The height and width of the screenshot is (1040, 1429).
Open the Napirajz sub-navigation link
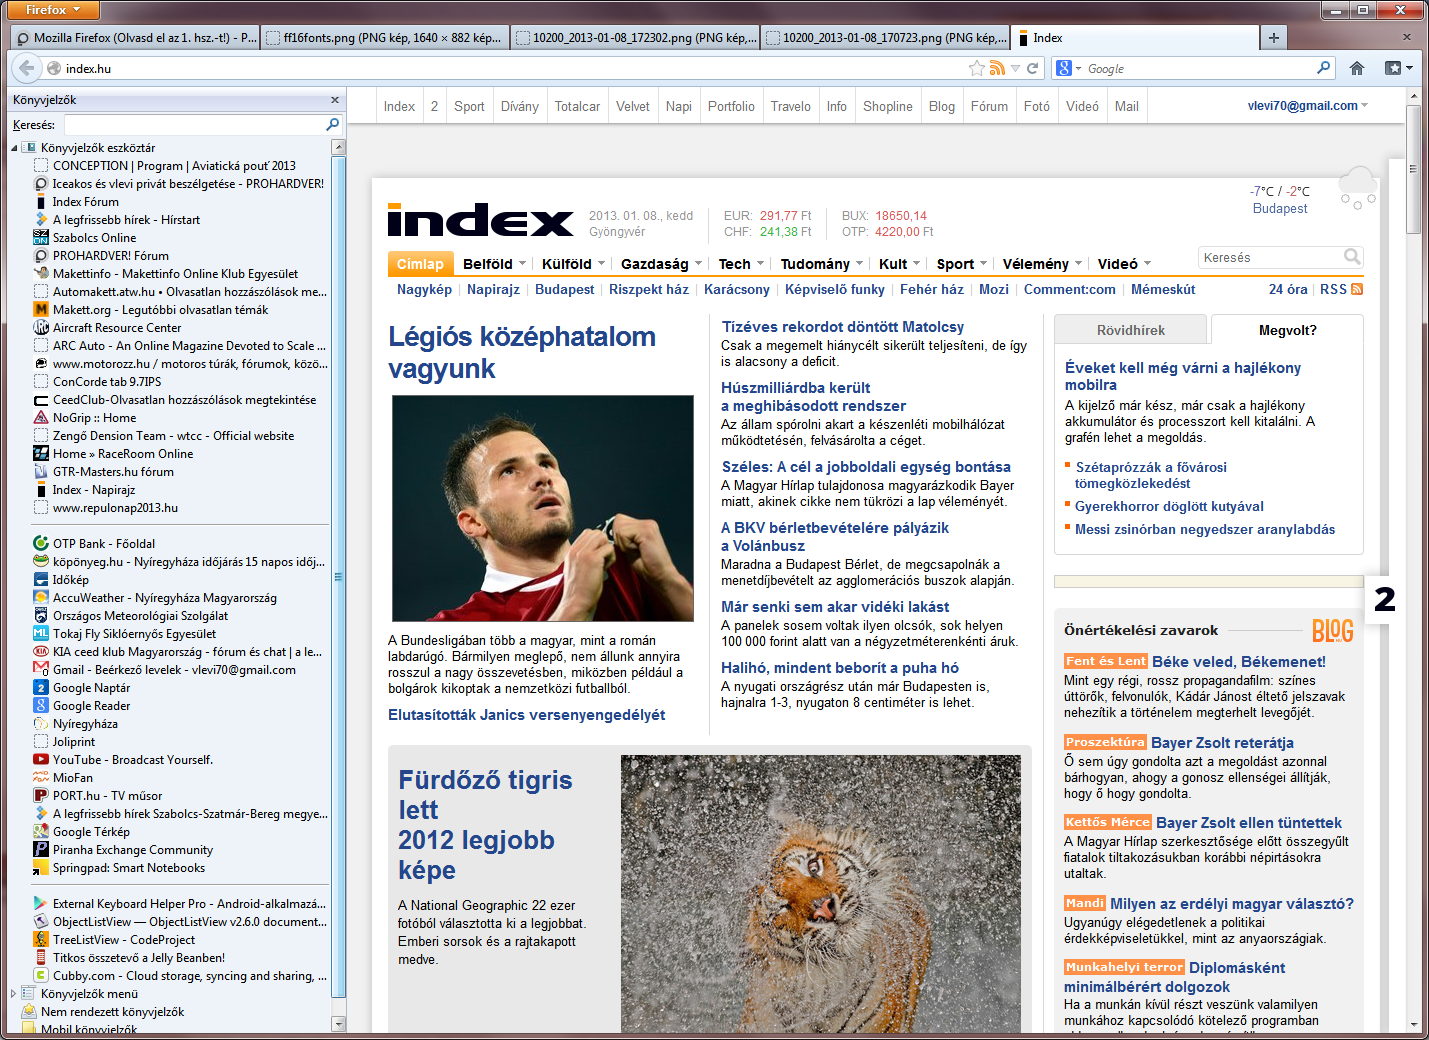493,289
